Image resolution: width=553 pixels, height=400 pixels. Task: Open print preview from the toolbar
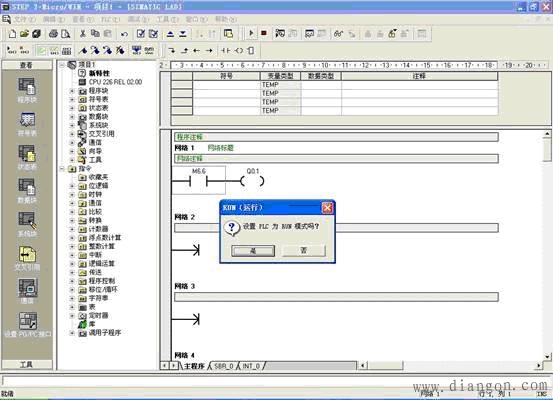coord(66,34)
